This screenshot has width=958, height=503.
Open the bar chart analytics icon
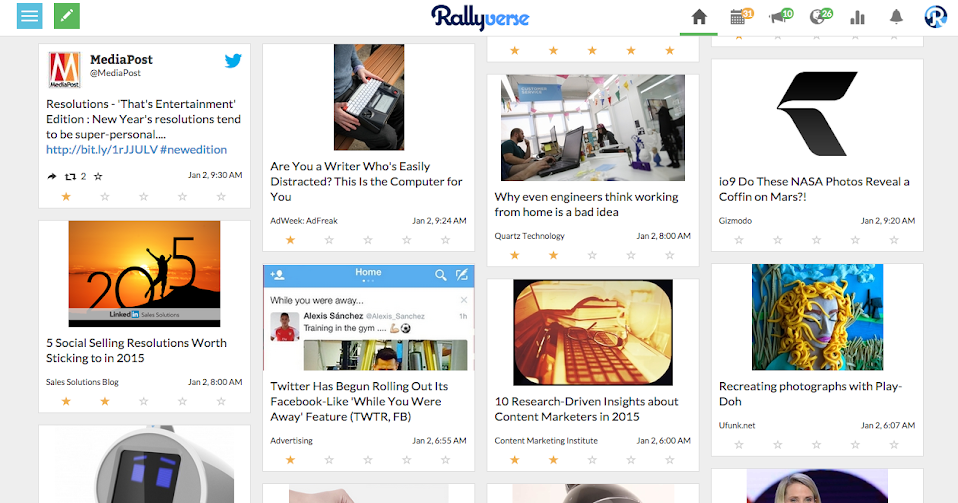[857, 17]
